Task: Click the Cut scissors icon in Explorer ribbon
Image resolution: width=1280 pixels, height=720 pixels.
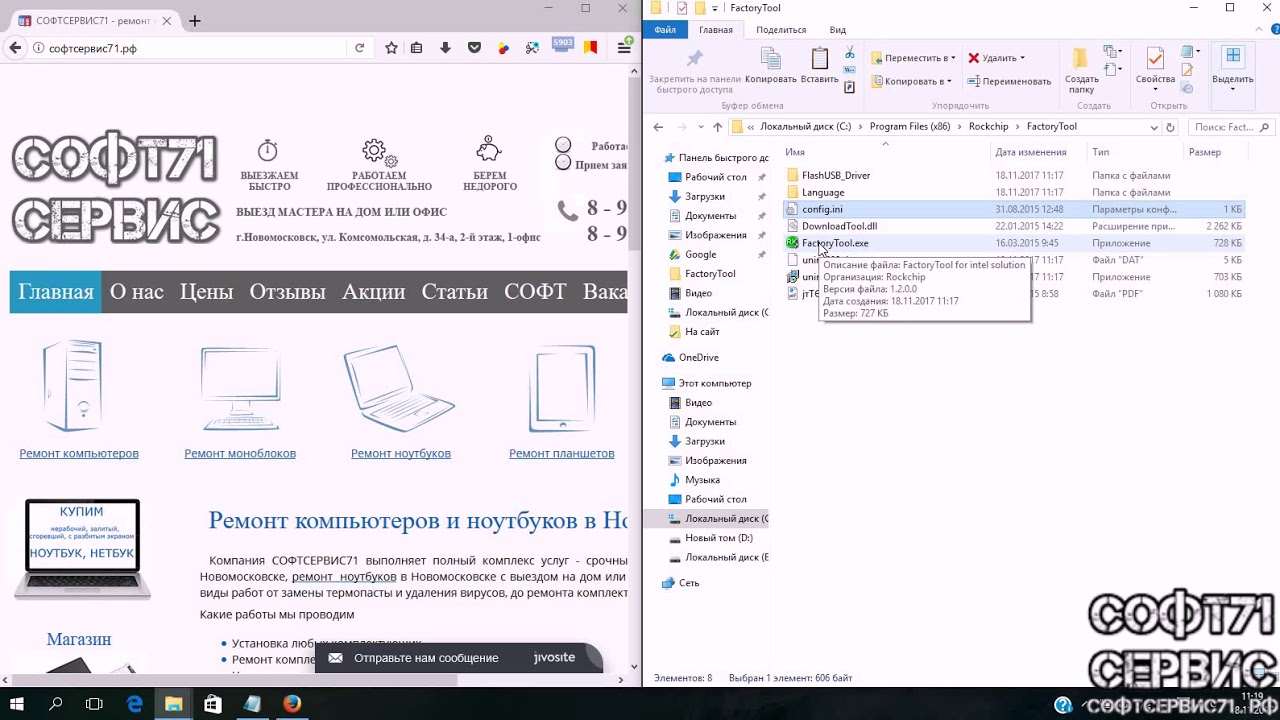Action: (x=850, y=52)
